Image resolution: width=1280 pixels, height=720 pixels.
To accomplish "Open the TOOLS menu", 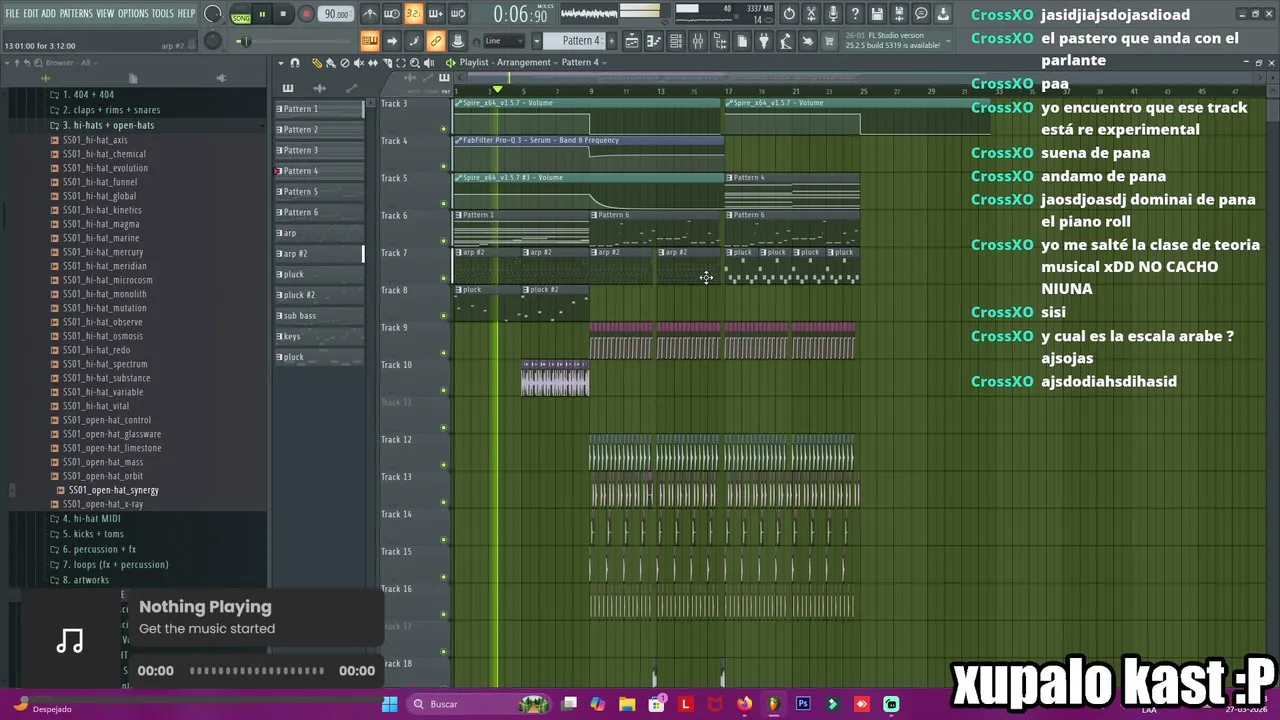I will coord(163,13).
